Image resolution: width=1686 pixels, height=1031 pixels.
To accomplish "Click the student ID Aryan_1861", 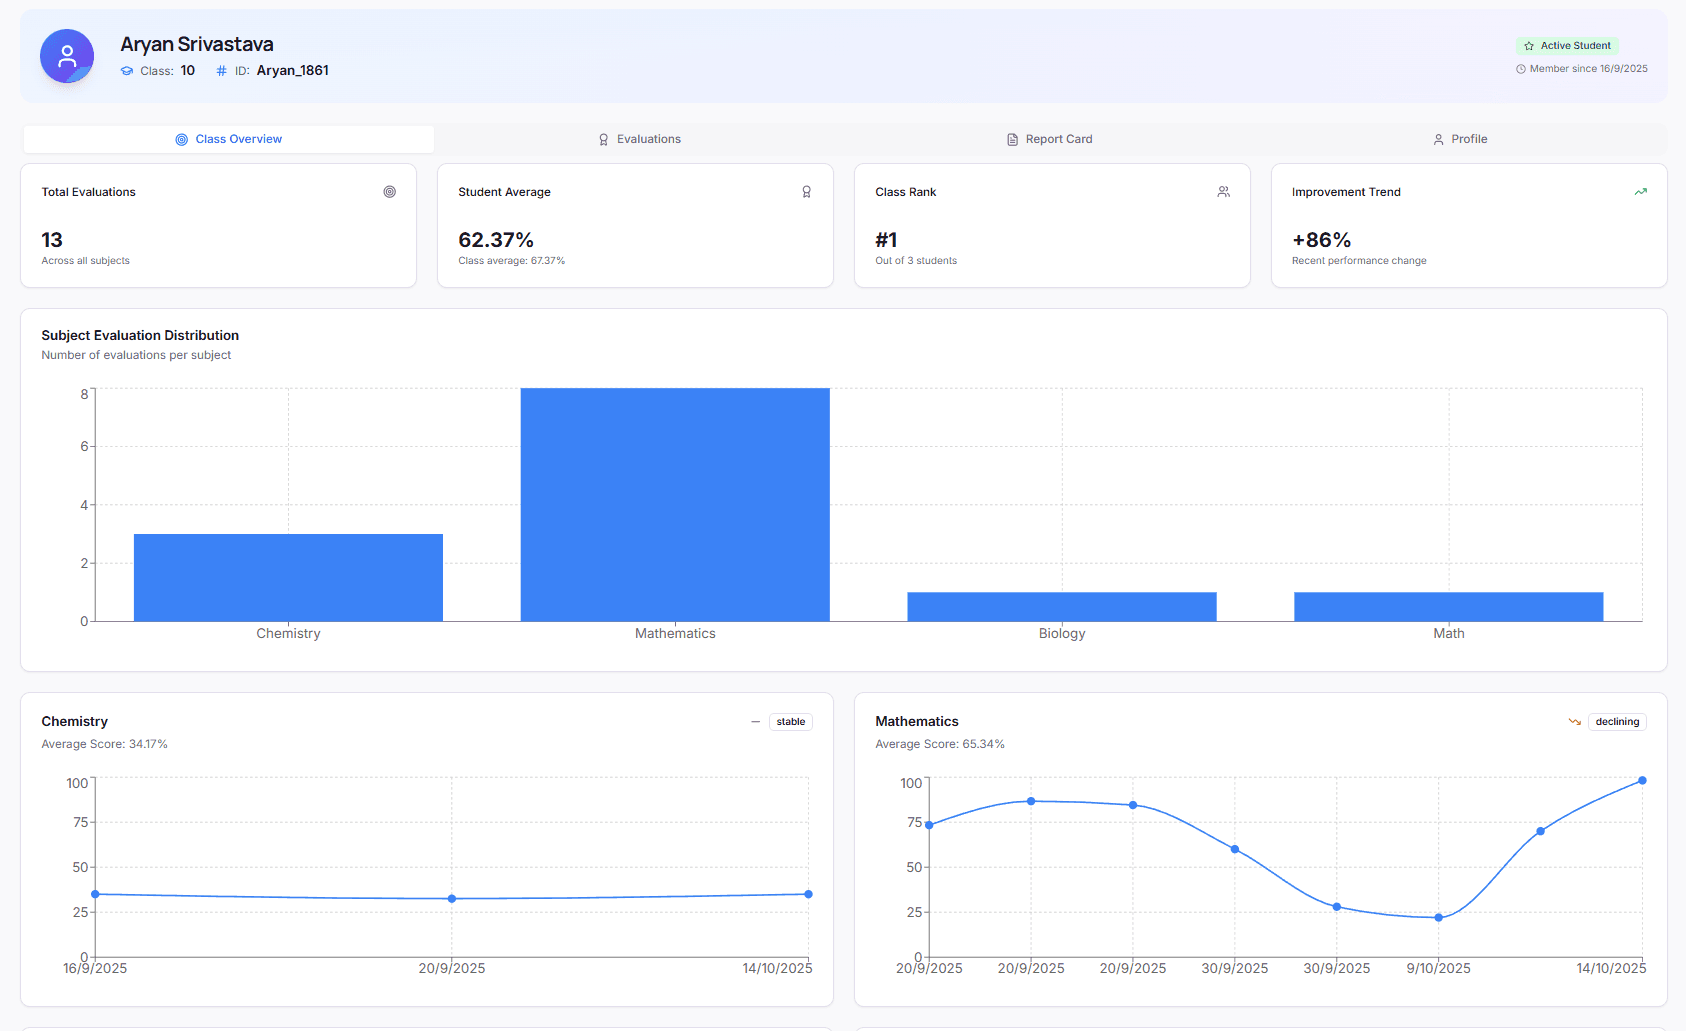I will click(293, 71).
